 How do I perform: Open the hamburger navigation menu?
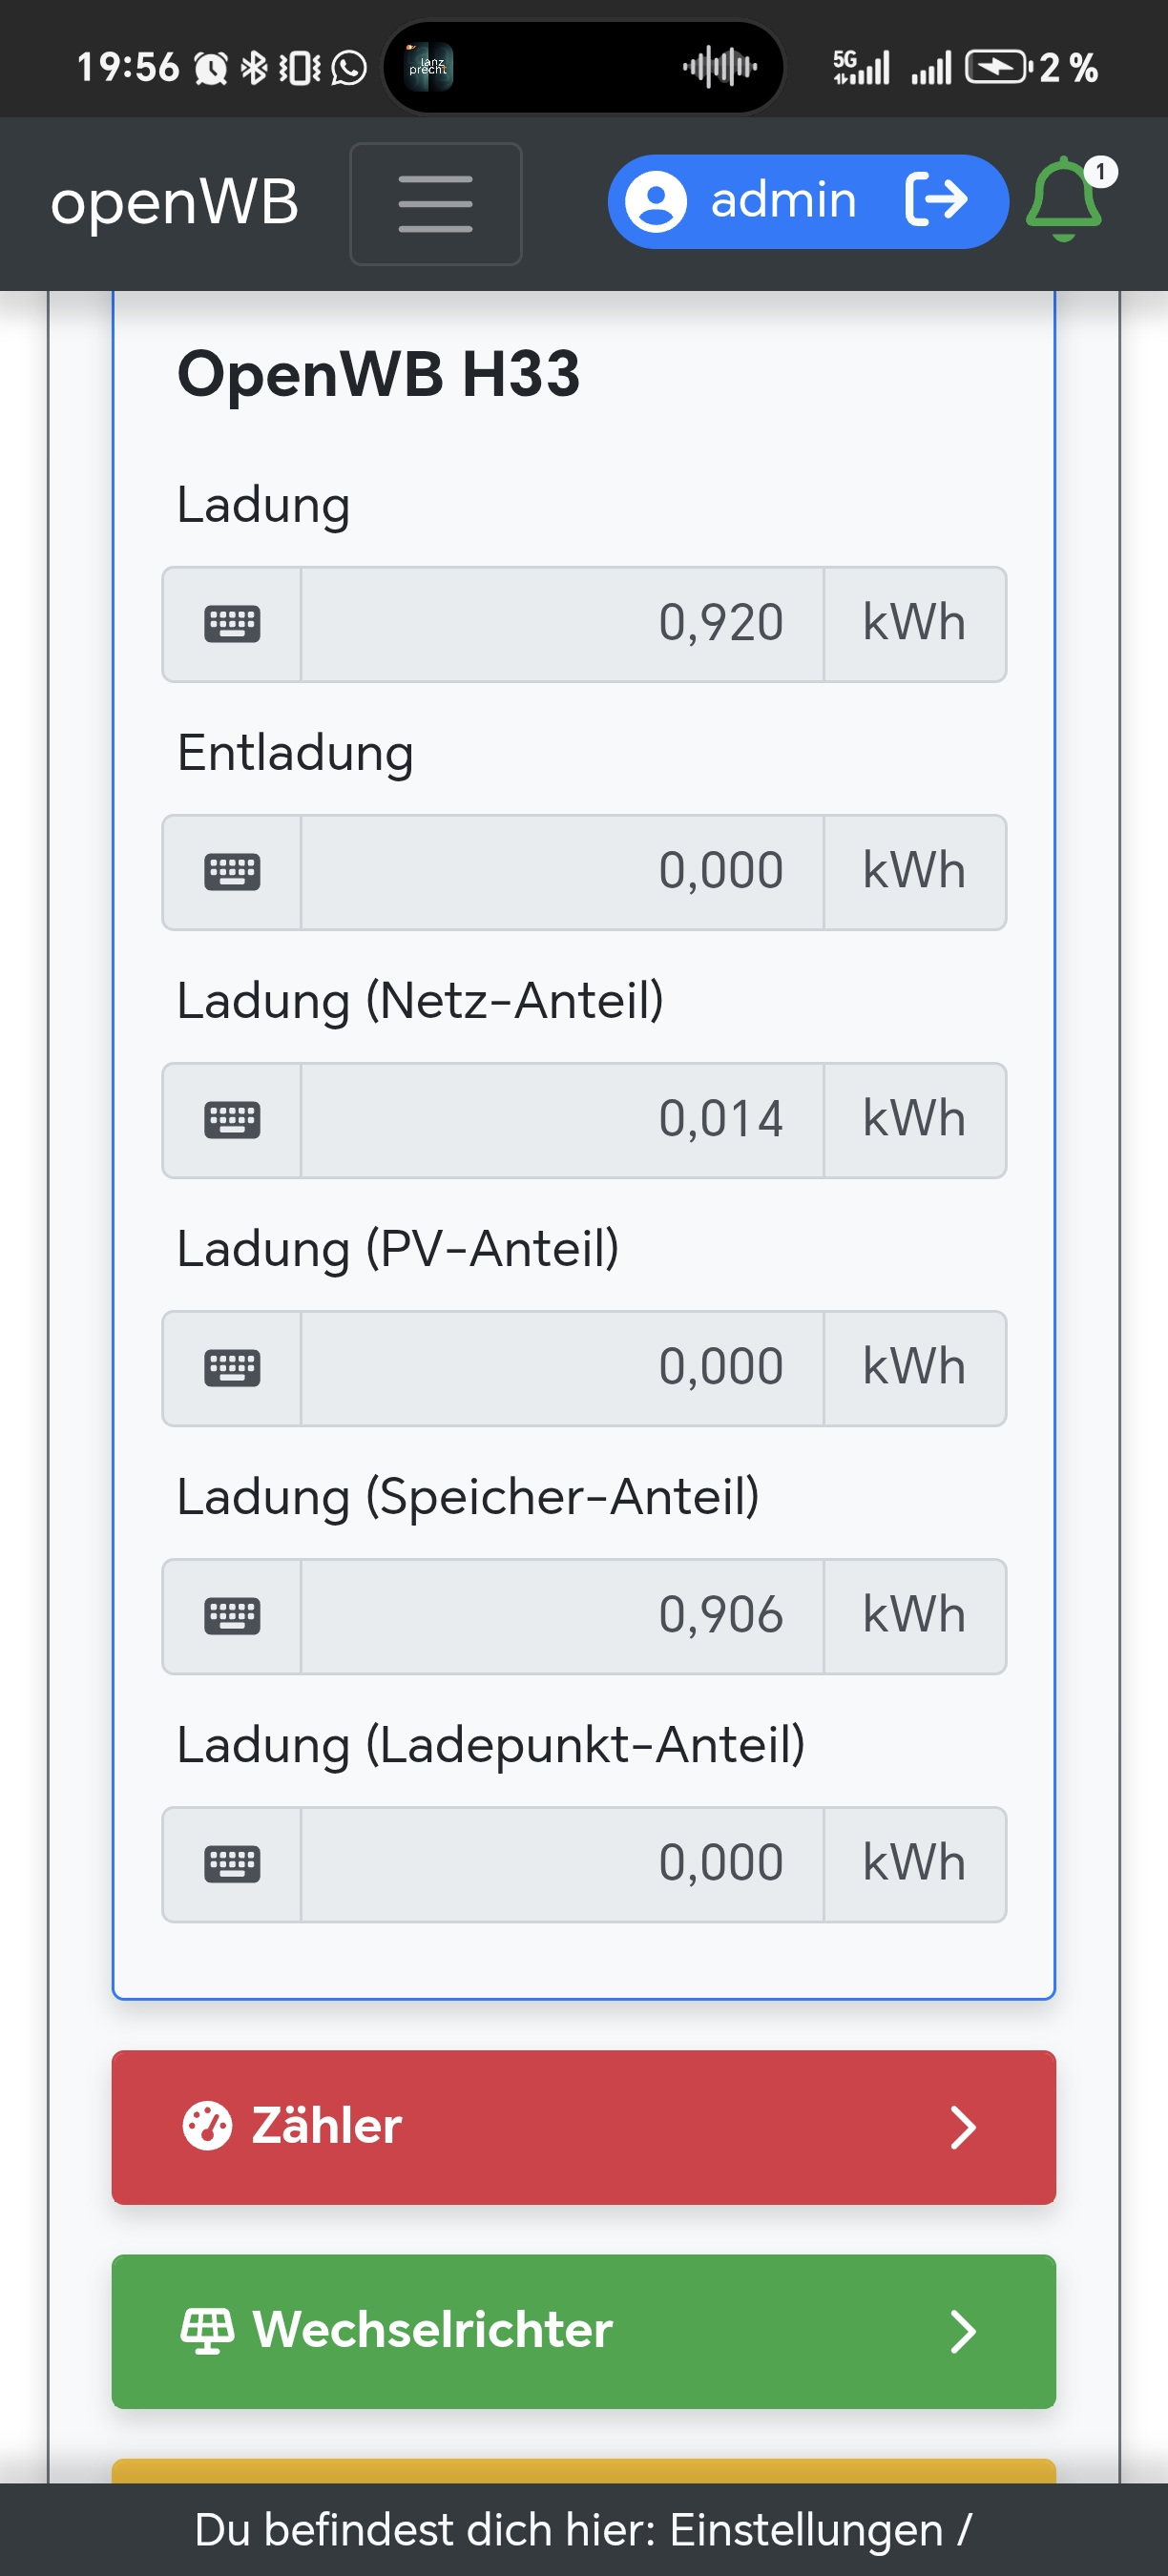point(435,204)
